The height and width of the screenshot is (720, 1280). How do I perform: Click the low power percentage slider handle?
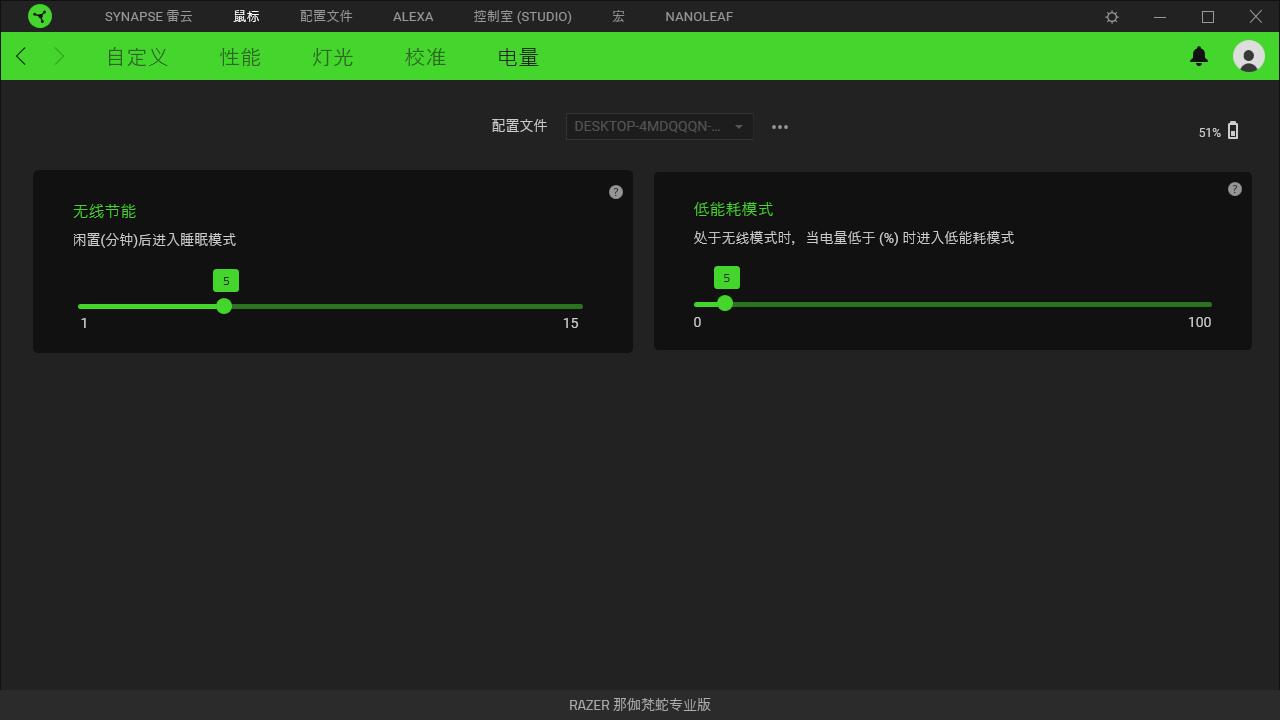(x=725, y=303)
